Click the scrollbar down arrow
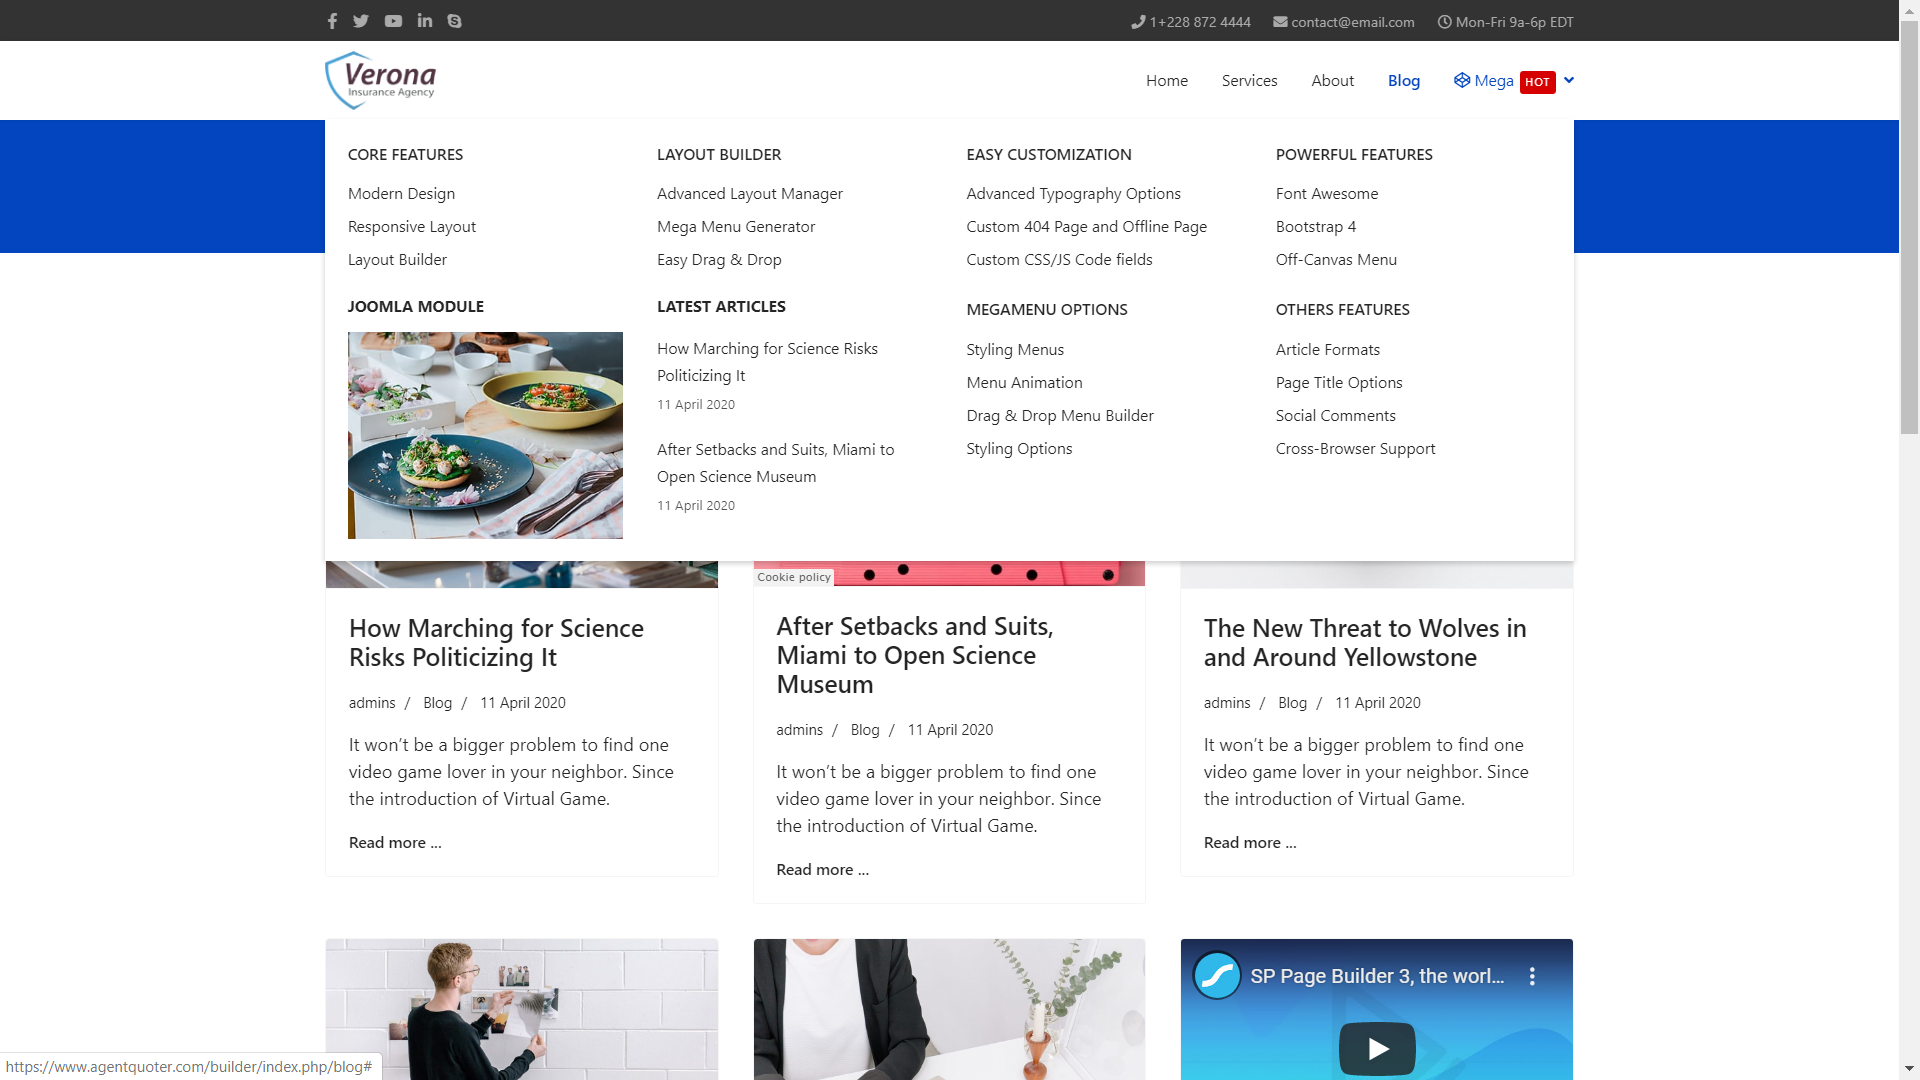1920x1080 pixels. pos(1909,1069)
